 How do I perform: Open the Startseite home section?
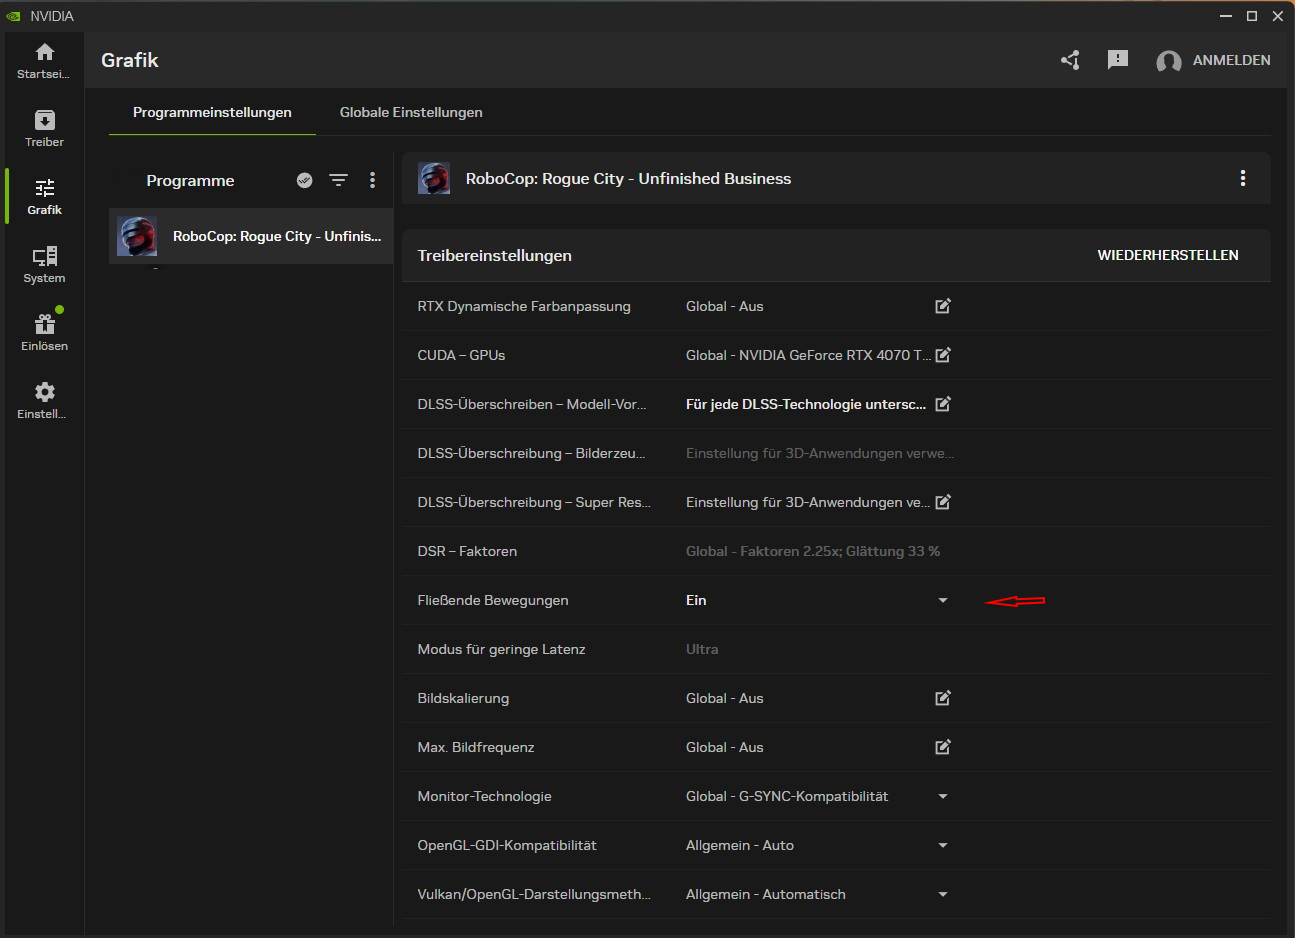(44, 61)
